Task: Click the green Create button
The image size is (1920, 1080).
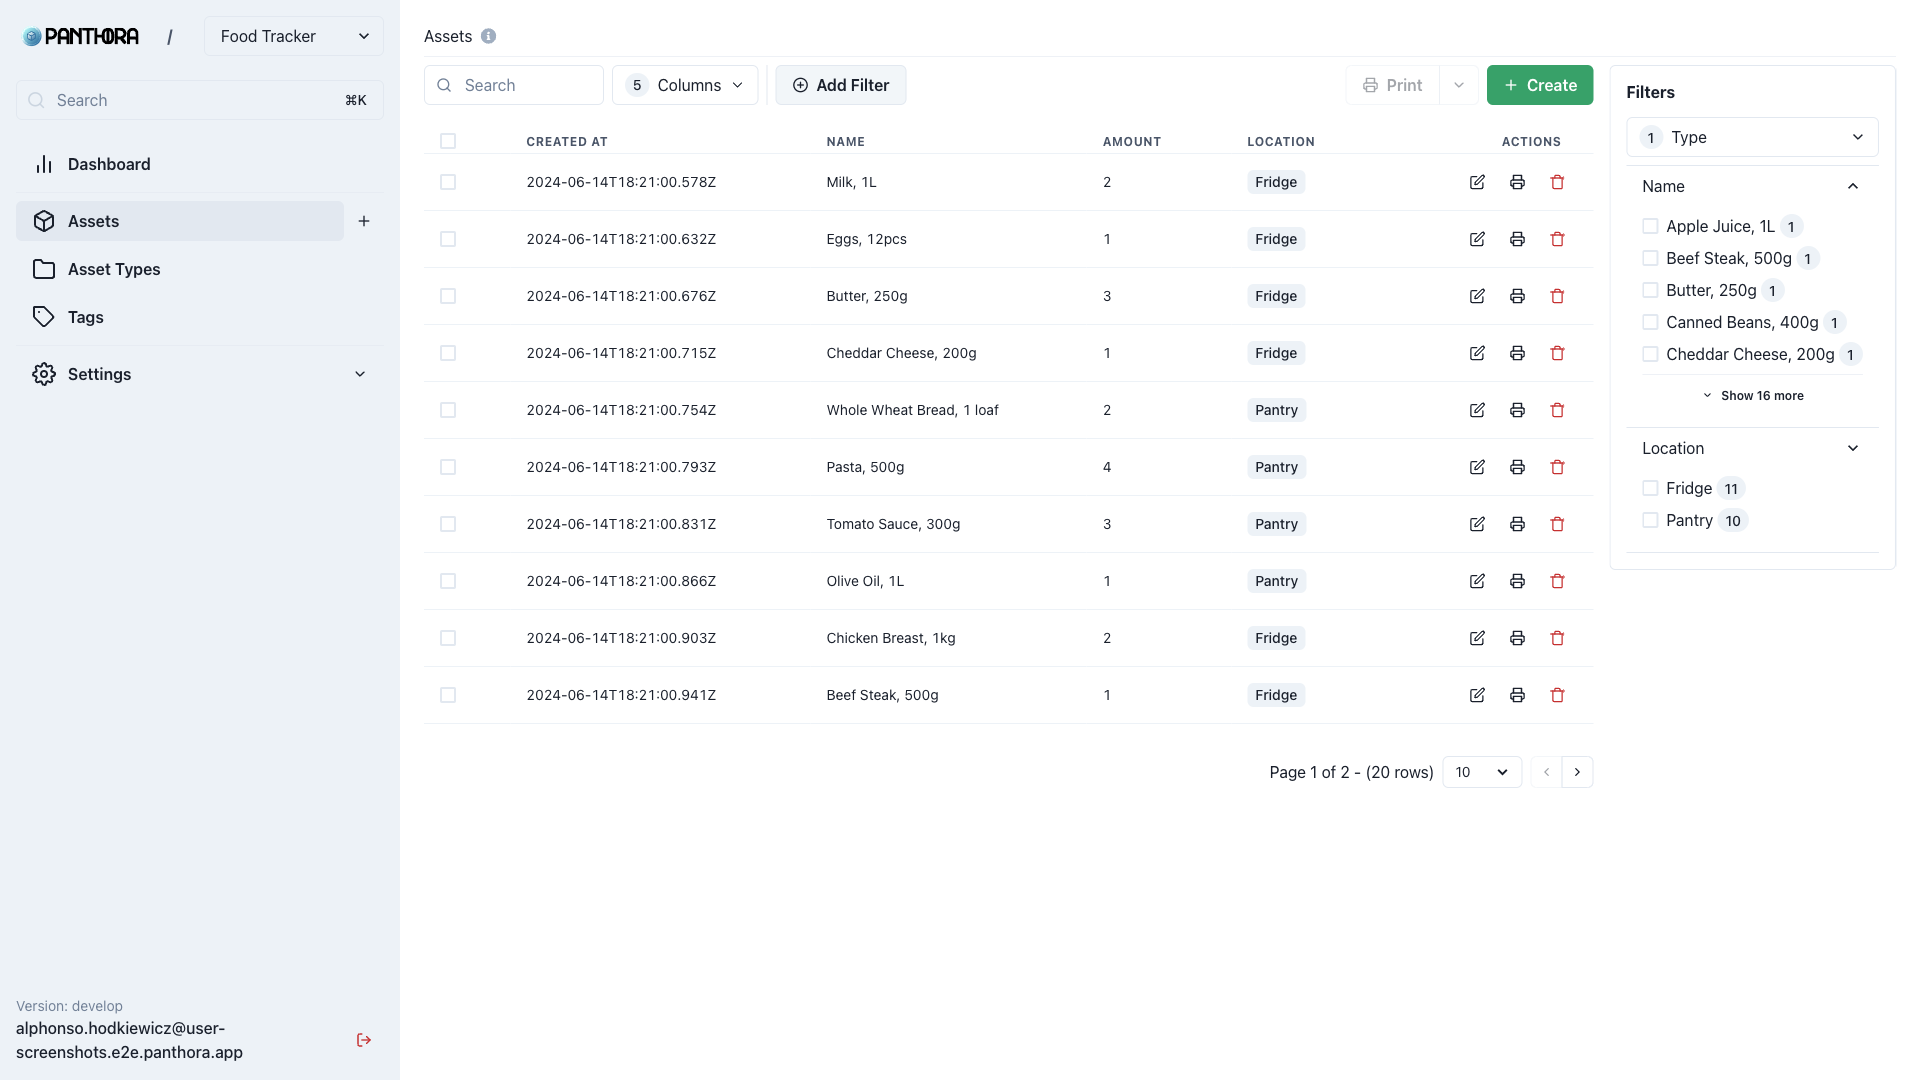Action: point(1539,85)
